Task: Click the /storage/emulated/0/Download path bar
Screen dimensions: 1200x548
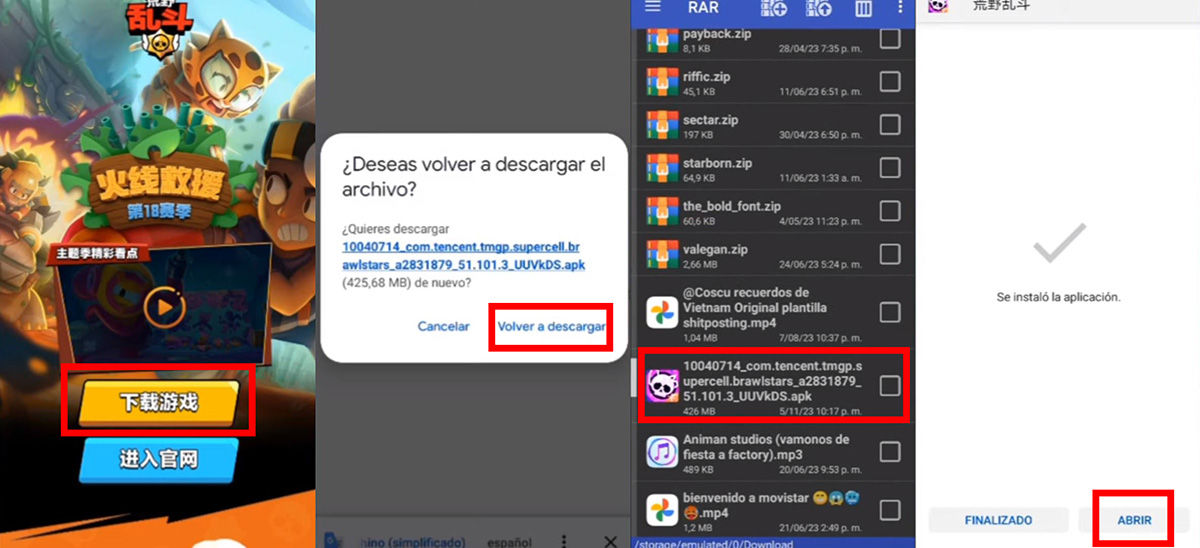Action: [773, 543]
